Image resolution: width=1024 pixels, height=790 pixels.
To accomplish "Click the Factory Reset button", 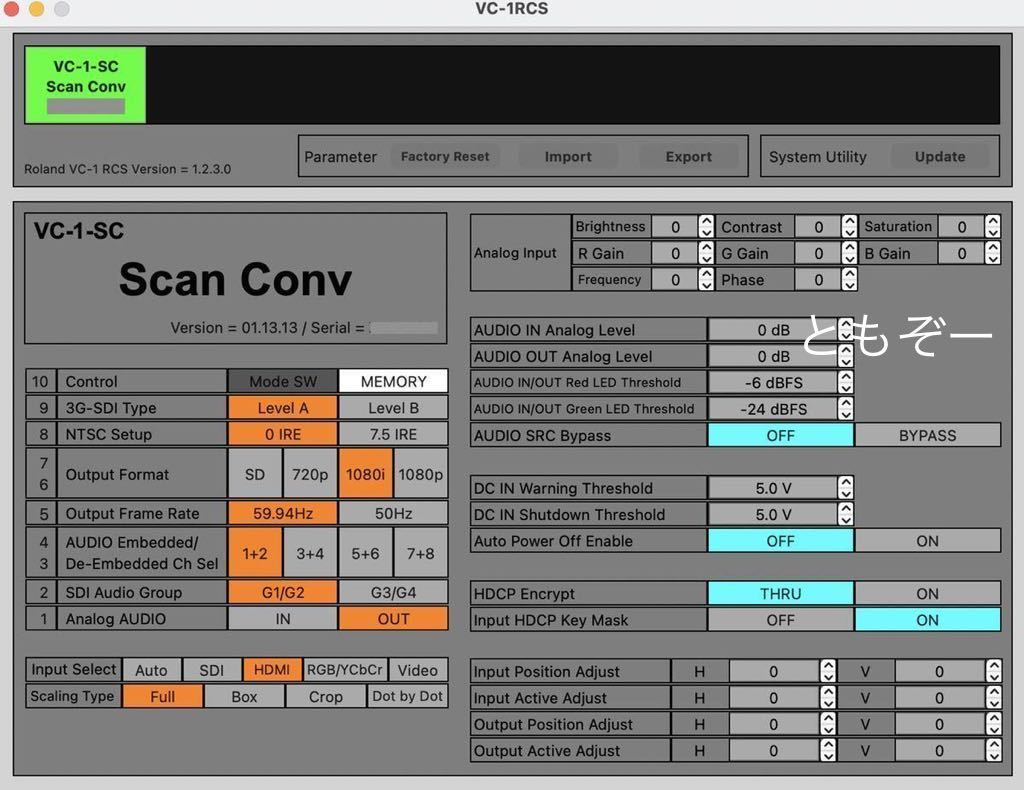I will point(445,157).
